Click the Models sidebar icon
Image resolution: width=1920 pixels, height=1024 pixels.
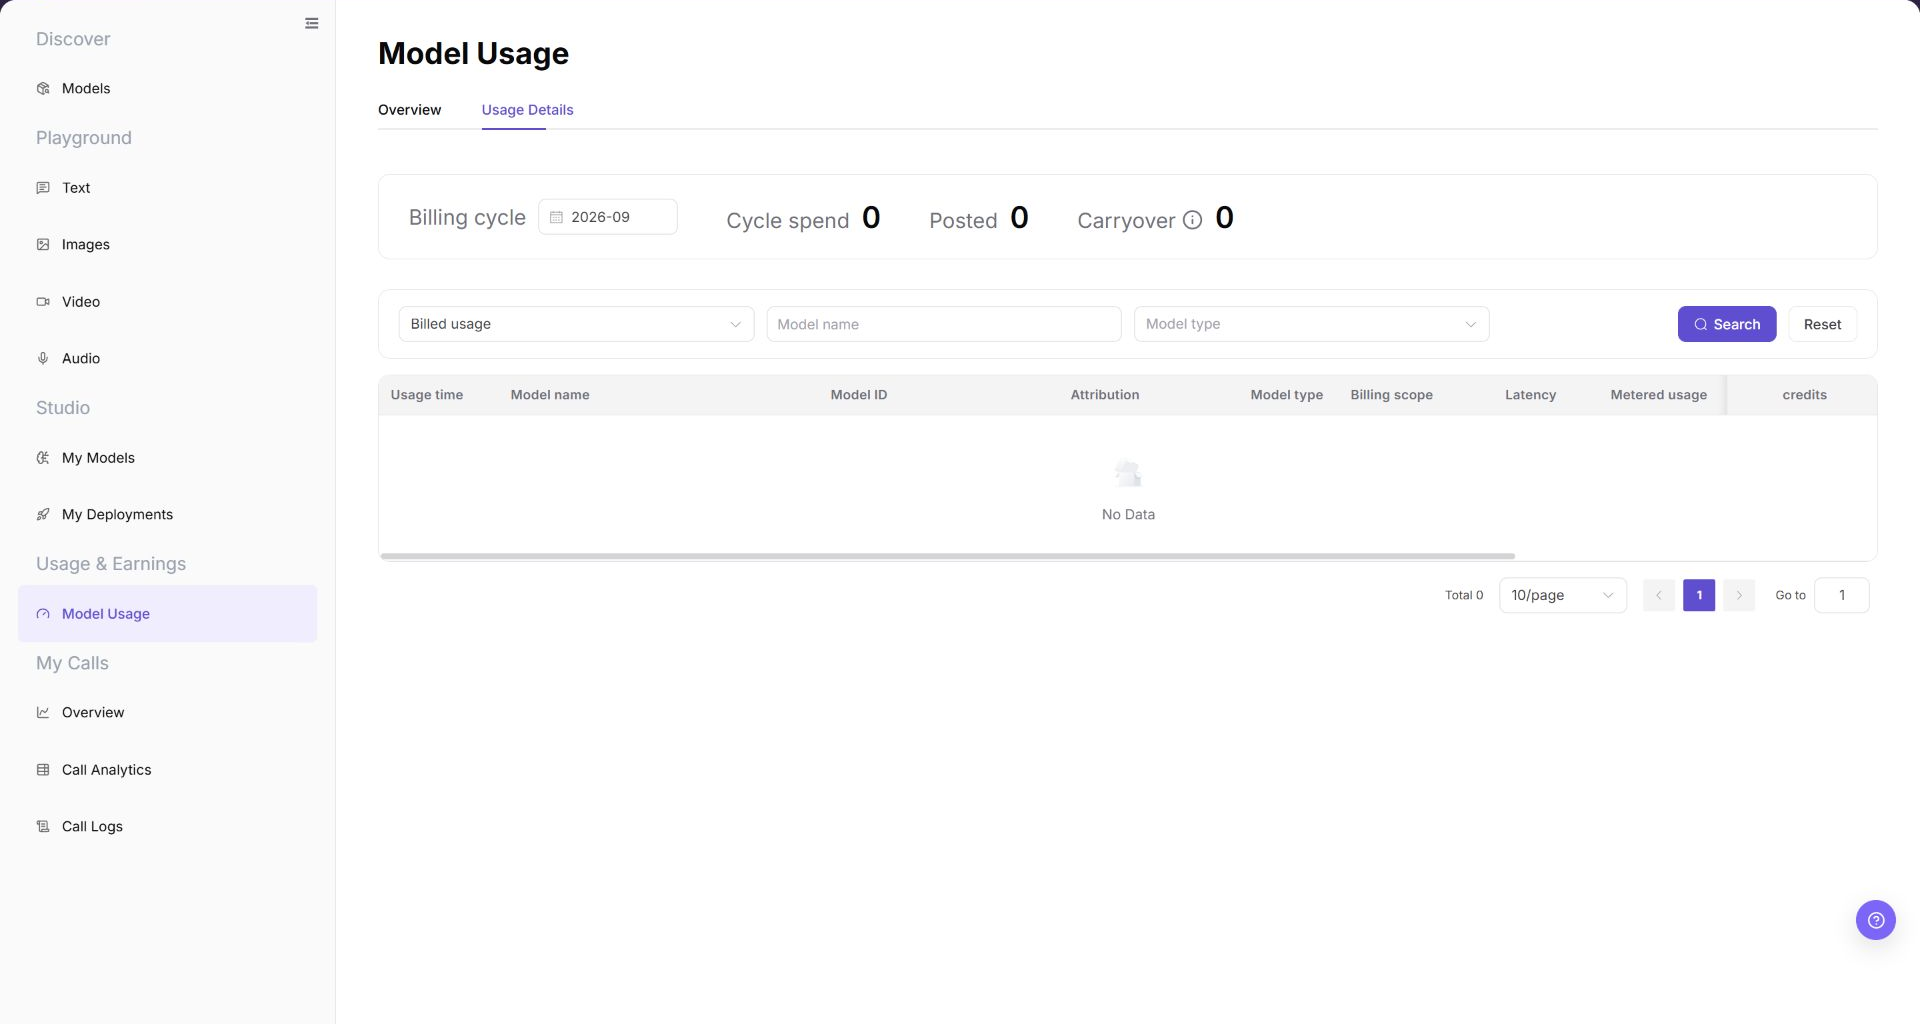tap(43, 88)
